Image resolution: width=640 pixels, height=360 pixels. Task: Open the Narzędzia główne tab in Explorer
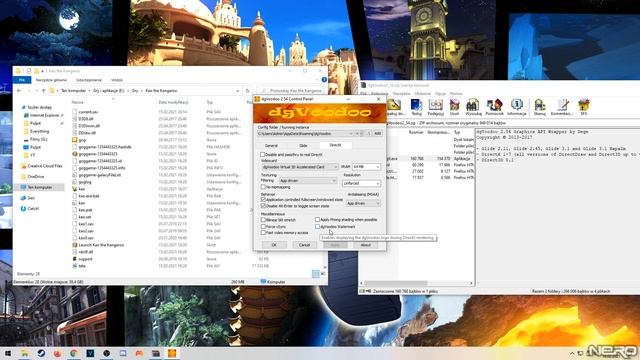pos(51,80)
